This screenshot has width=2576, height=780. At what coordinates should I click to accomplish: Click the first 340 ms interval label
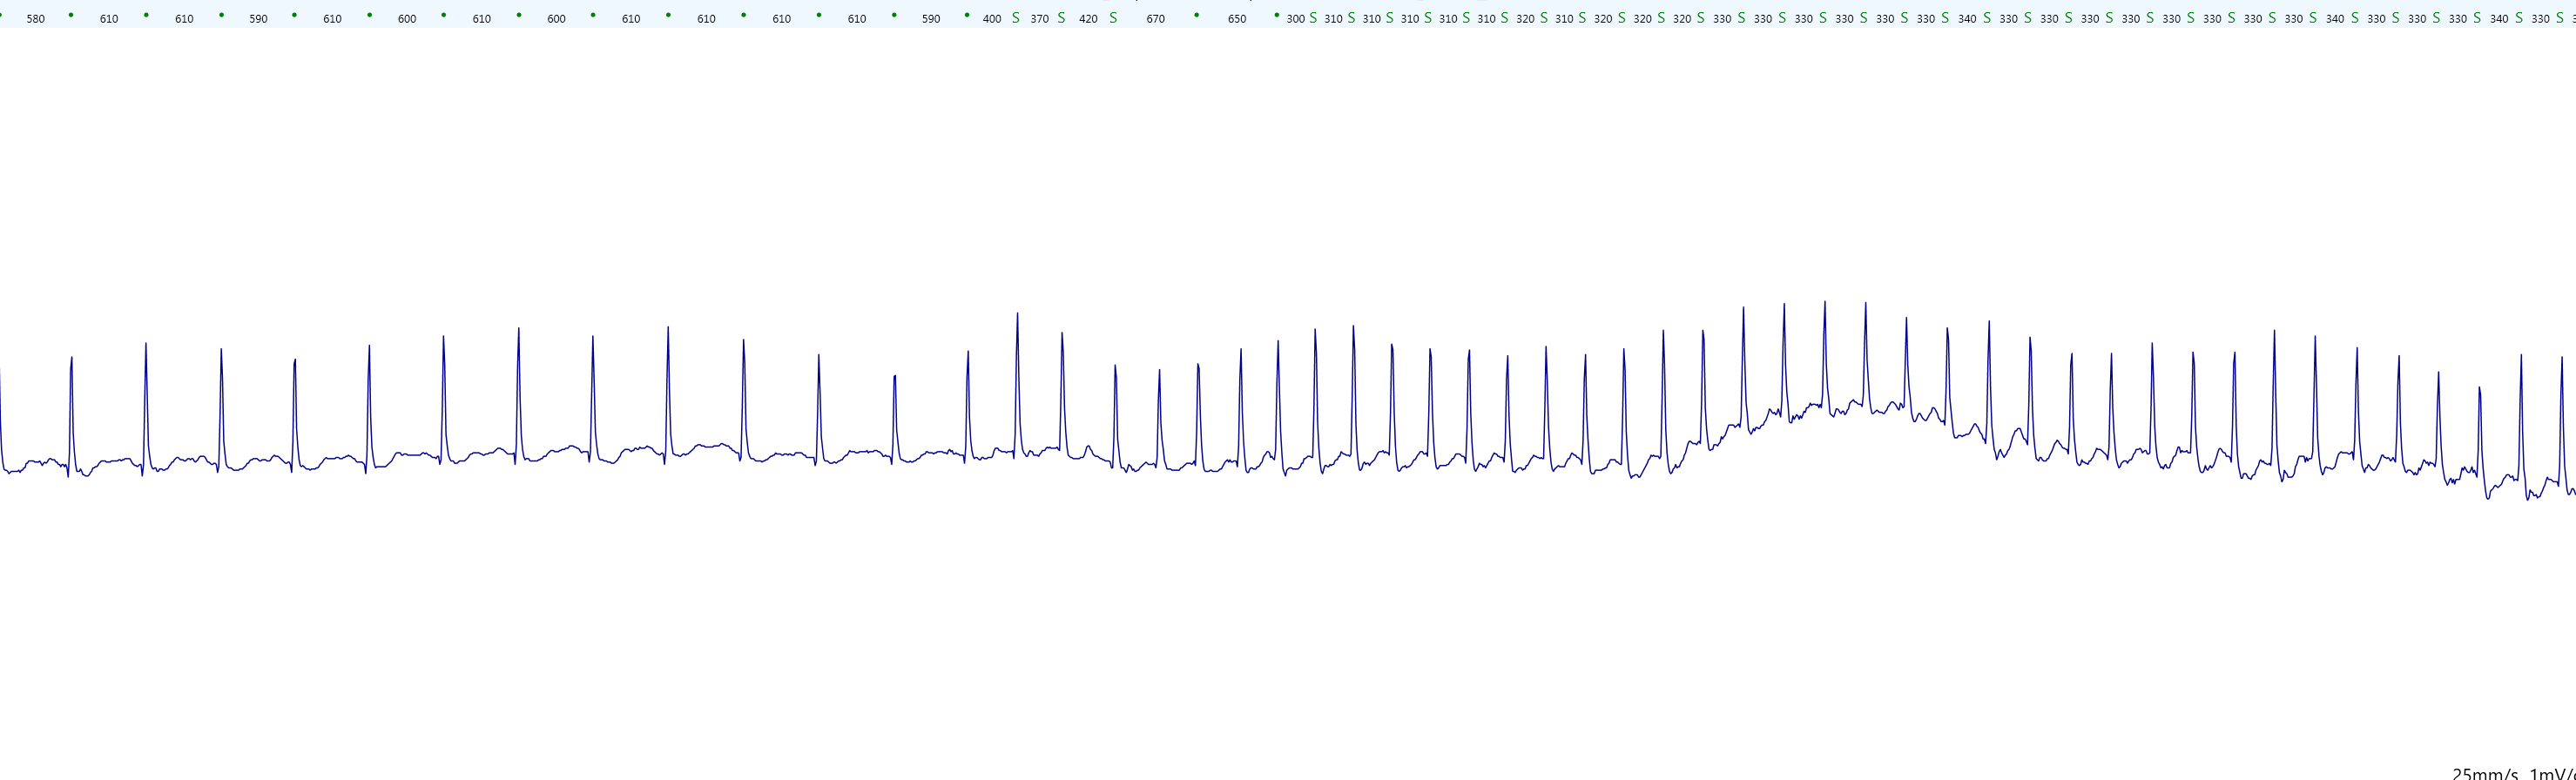(x=1966, y=19)
